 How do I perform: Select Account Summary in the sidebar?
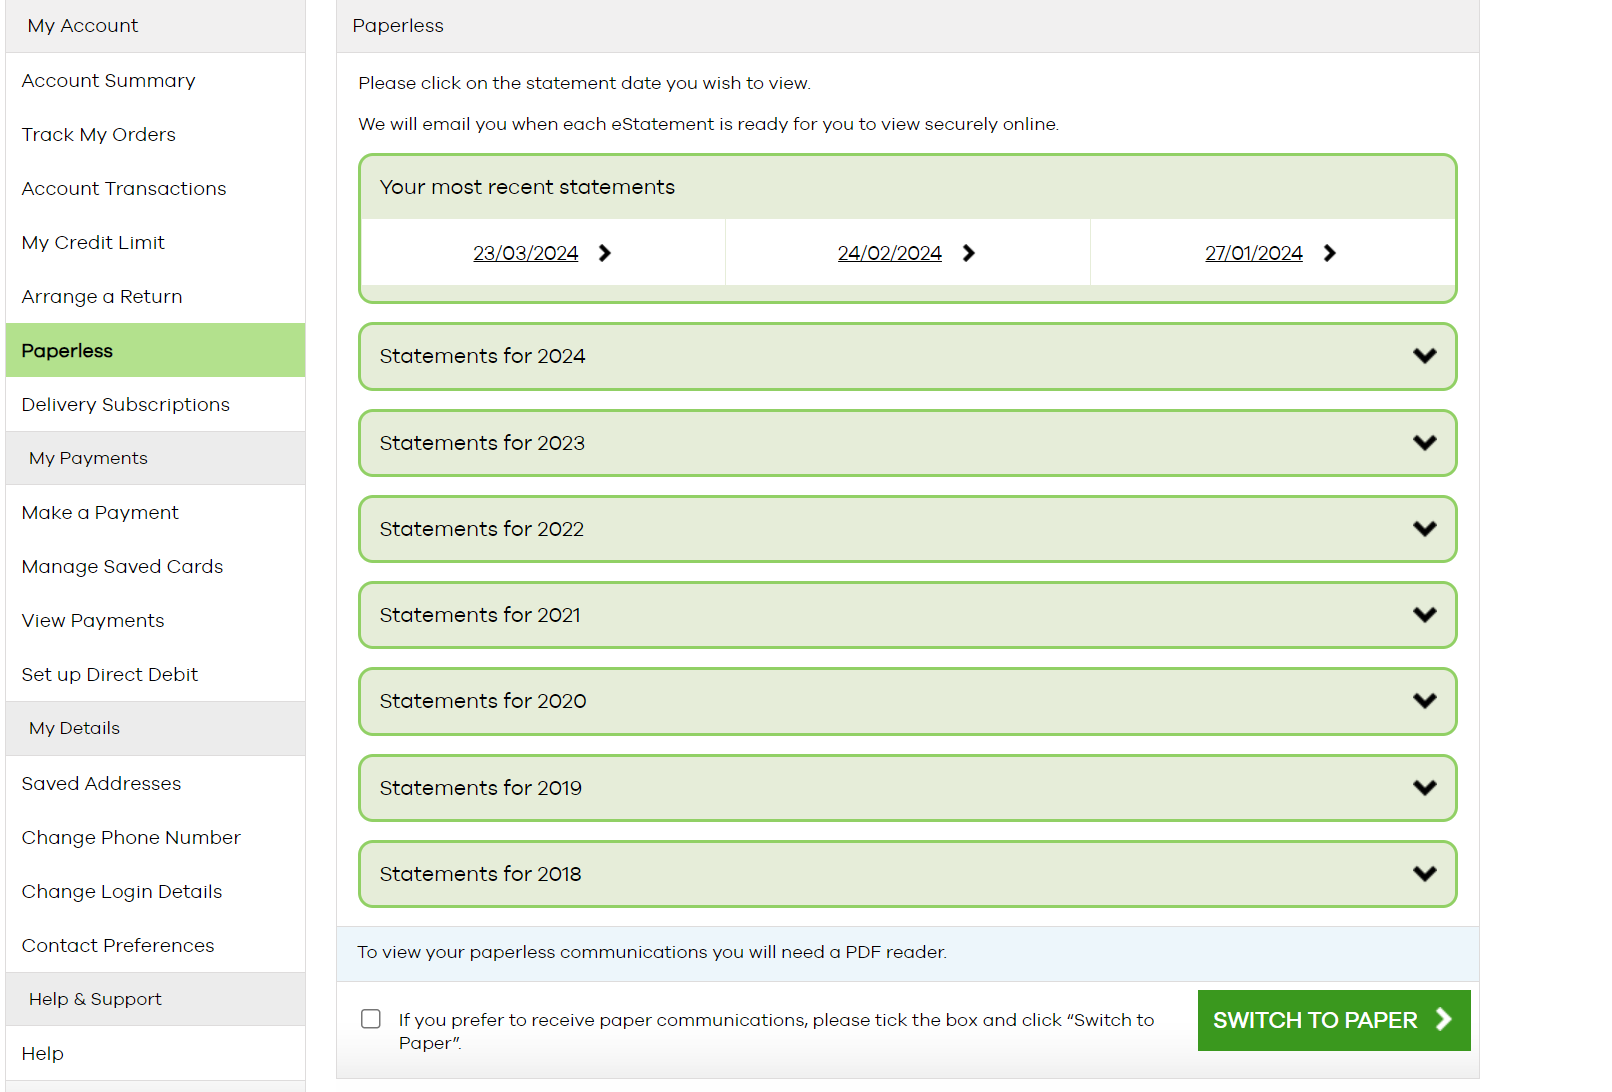point(108,80)
